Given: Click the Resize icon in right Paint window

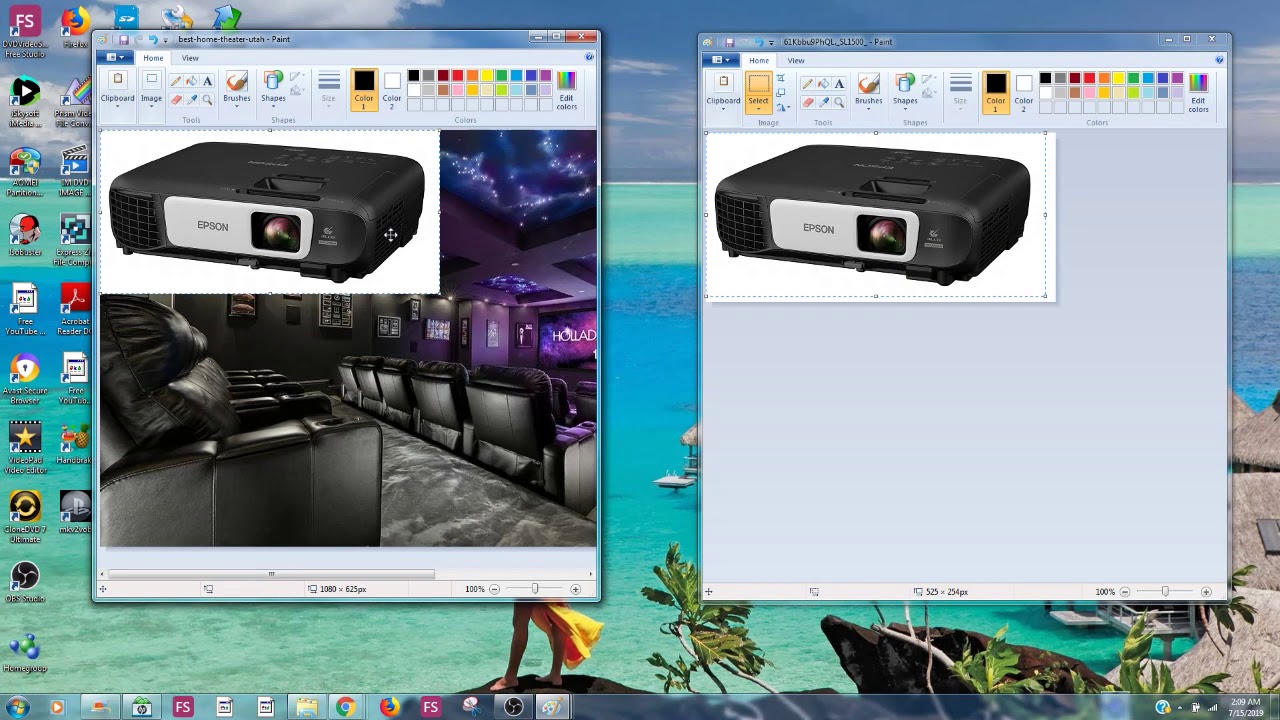Looking at the screenshot, I should pos(781,94).
